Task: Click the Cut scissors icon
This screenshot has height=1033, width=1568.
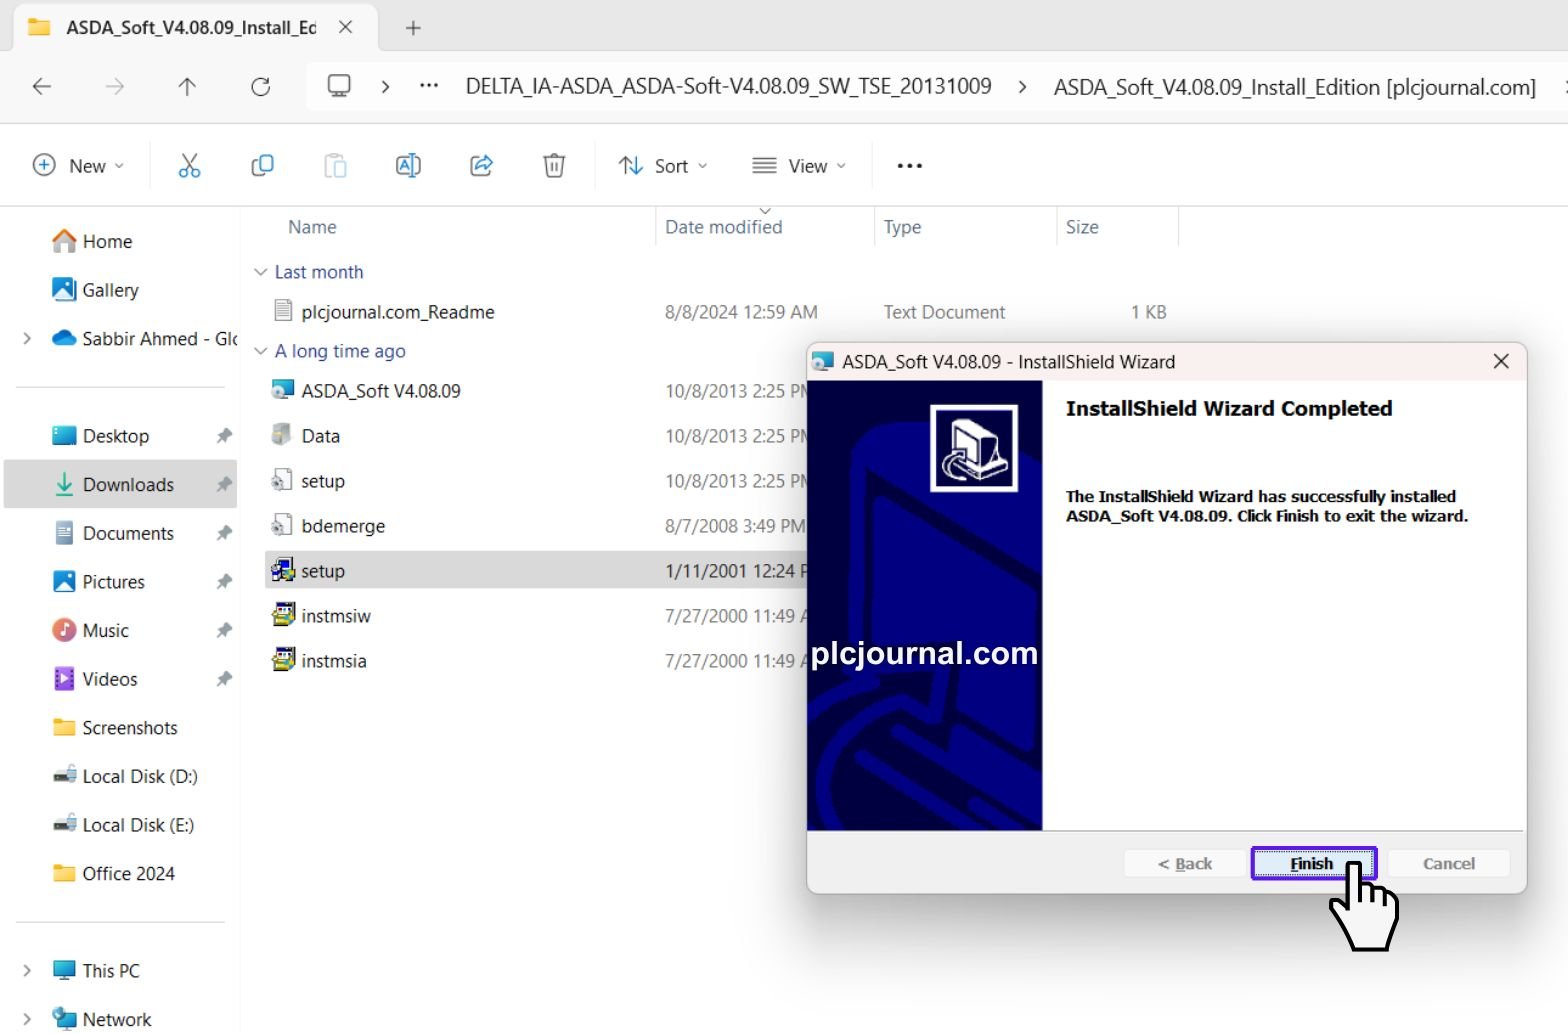Action: coord(189,166)
